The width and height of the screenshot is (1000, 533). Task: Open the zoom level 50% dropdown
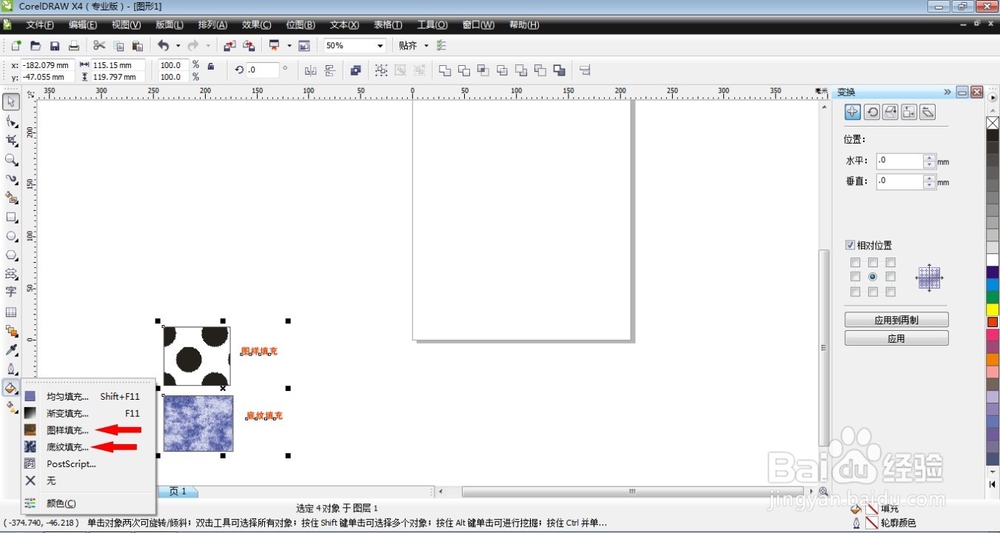380,46
